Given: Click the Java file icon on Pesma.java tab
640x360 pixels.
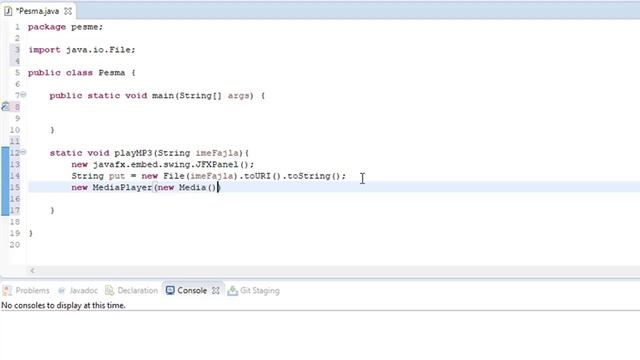Looking at the screenshot, I should [x=8, y=11].
